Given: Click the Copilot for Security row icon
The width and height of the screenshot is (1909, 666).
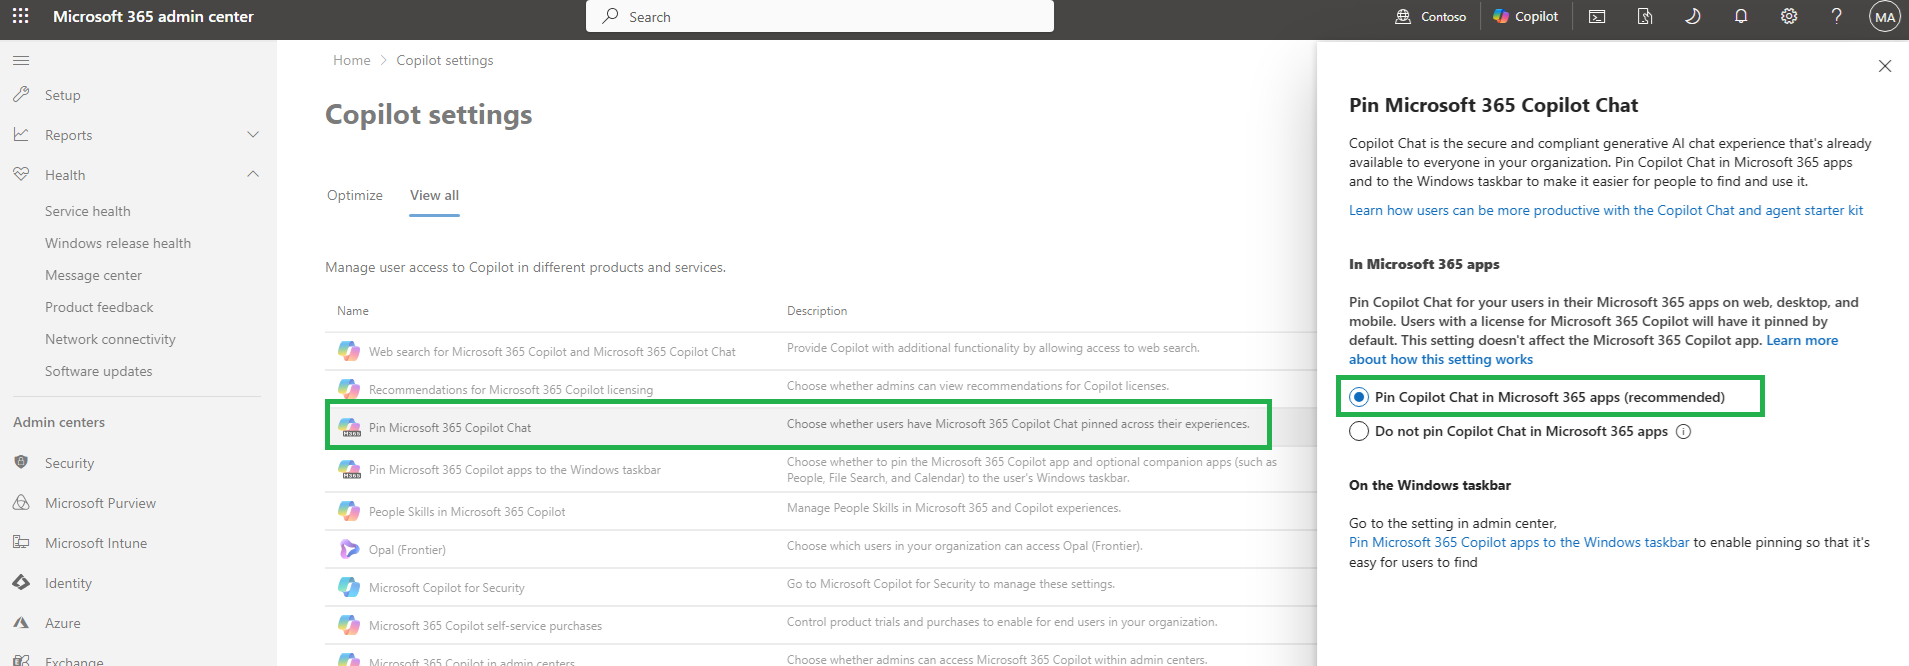Looking at the screenshot, I should coord(349,587).
